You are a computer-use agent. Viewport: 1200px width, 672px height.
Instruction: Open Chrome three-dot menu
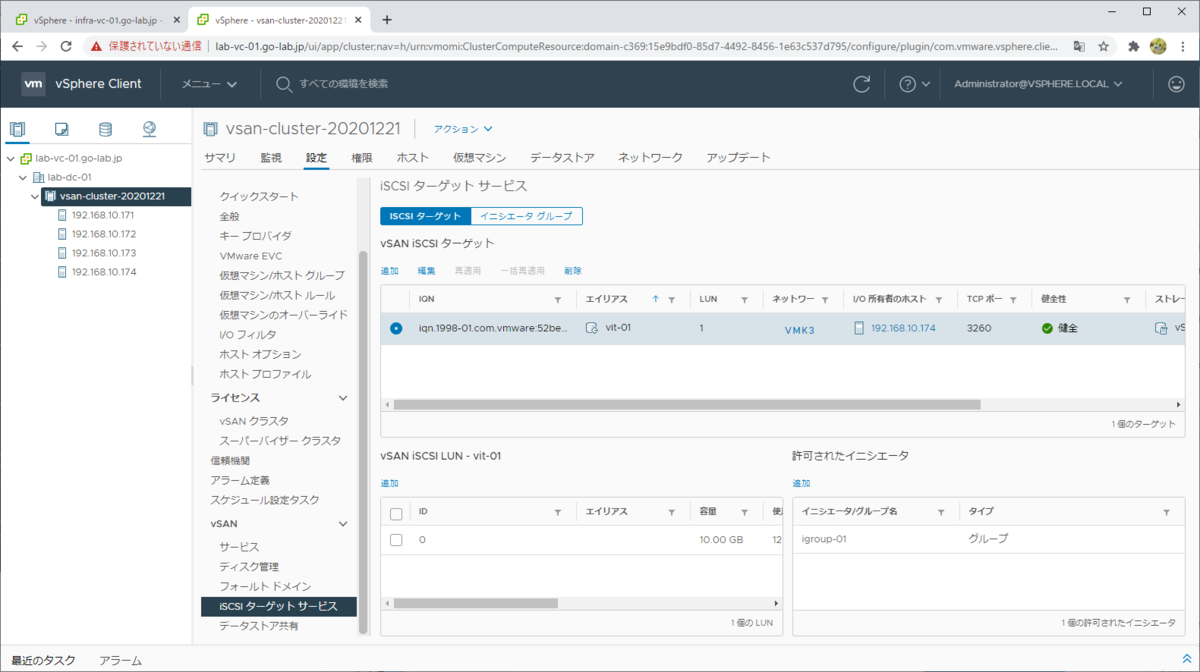(x=1184, y=46)
